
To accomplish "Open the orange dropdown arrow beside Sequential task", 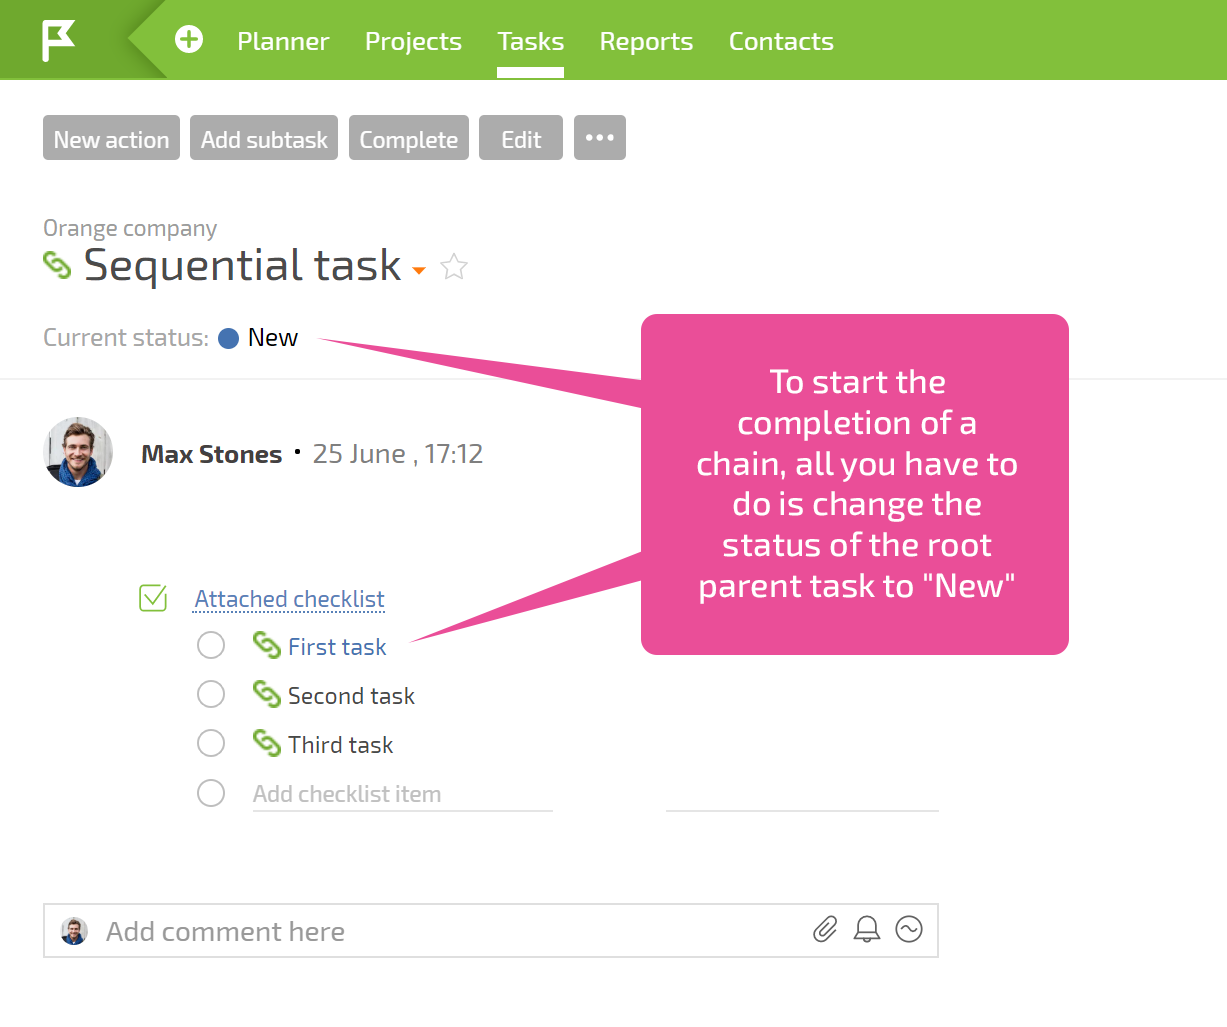I will (419, 270).
